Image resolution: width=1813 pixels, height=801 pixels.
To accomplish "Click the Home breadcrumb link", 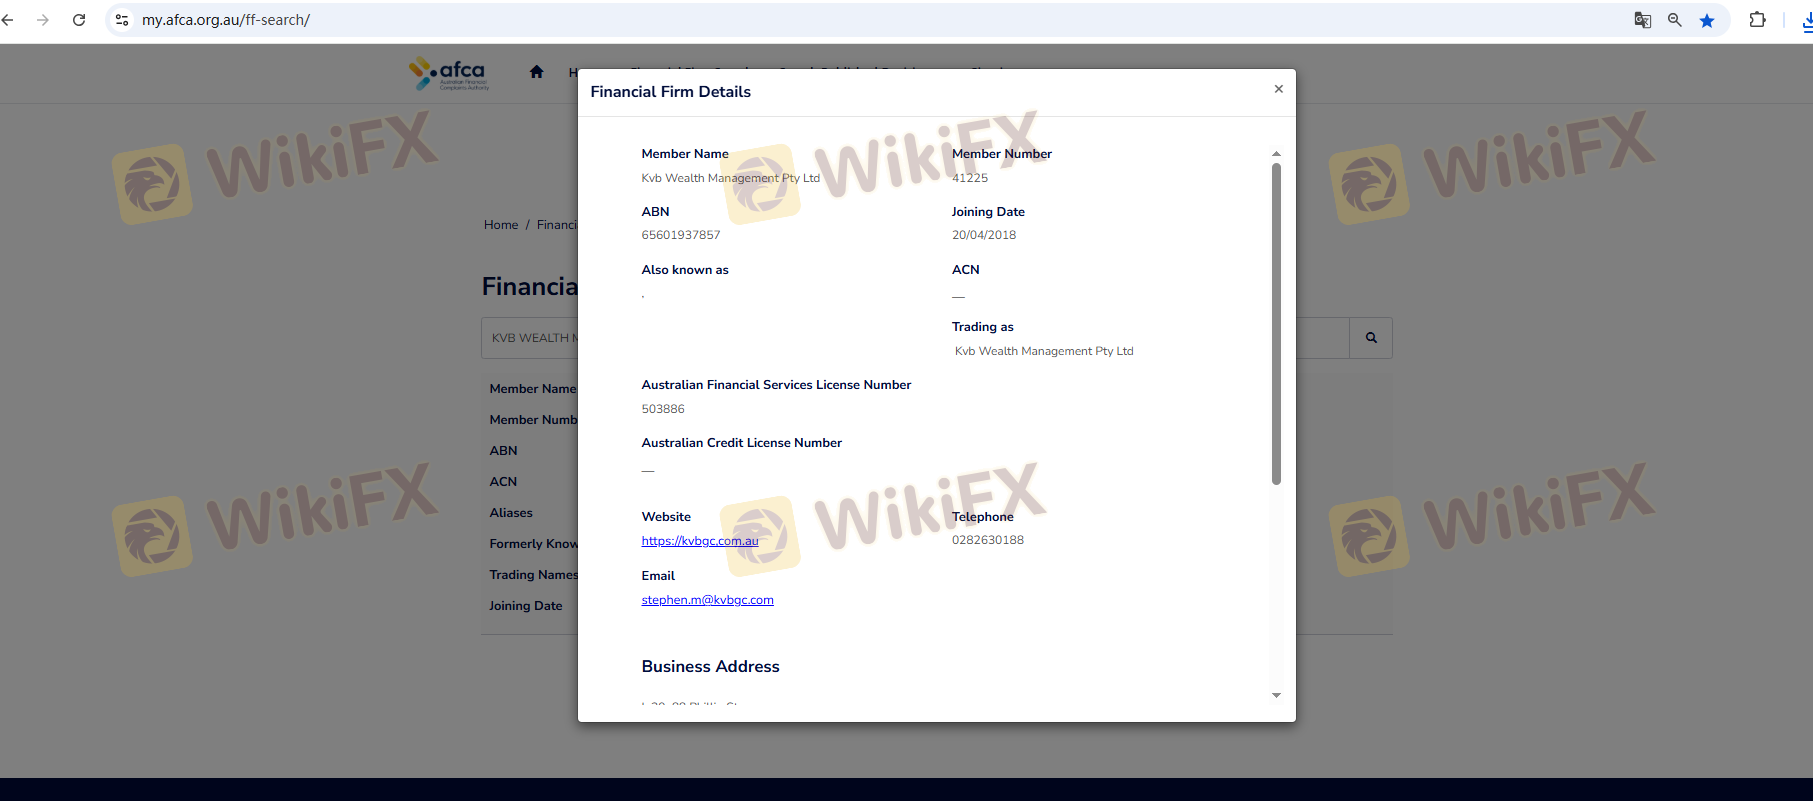I will tap(501, 225).
